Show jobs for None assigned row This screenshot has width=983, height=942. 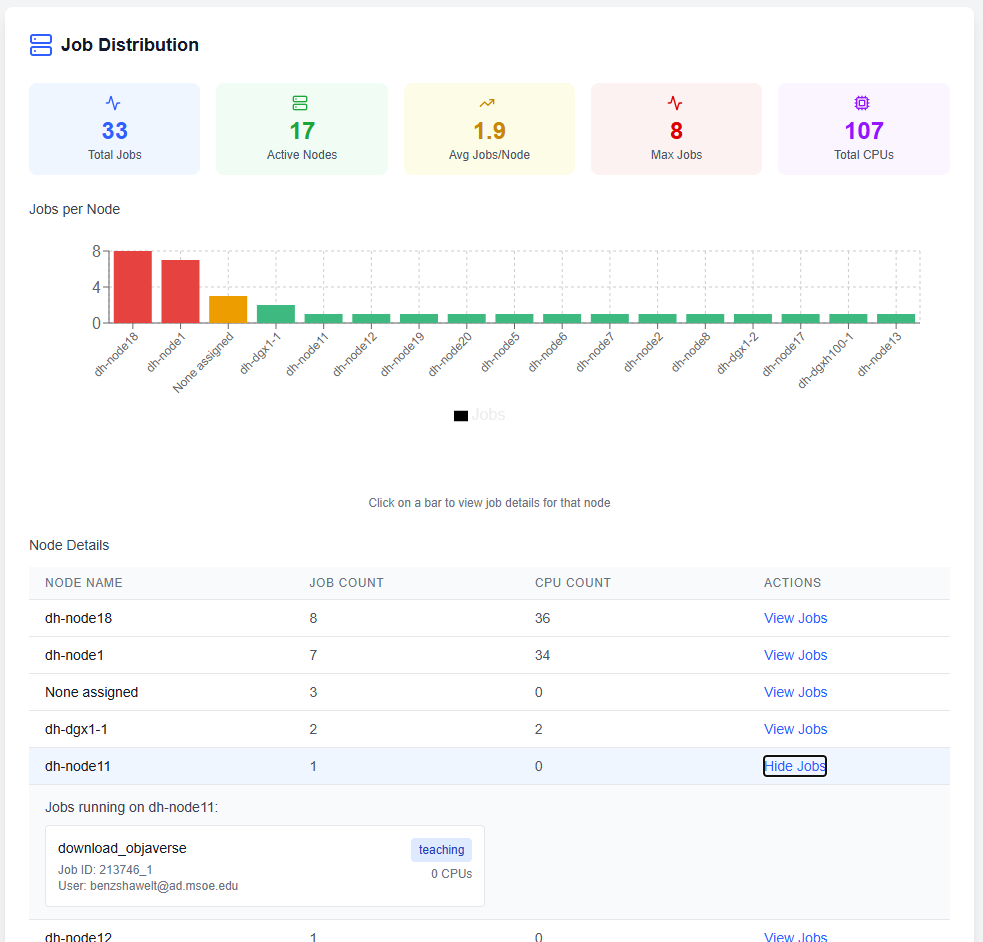795,692
